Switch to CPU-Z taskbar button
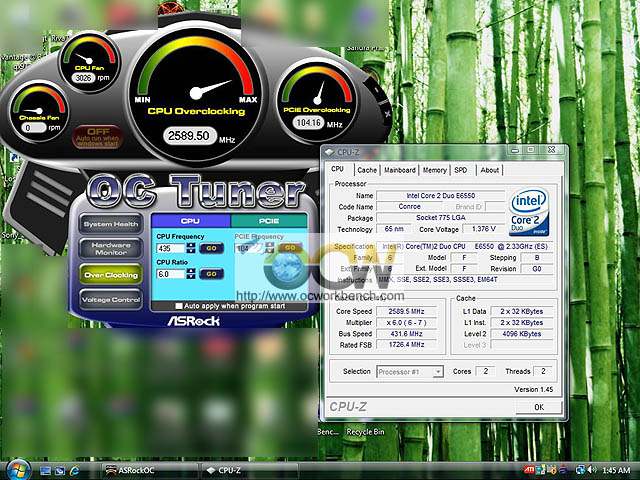Image resolution: width=640 pixels, height=480 pixels. (248, 471)
